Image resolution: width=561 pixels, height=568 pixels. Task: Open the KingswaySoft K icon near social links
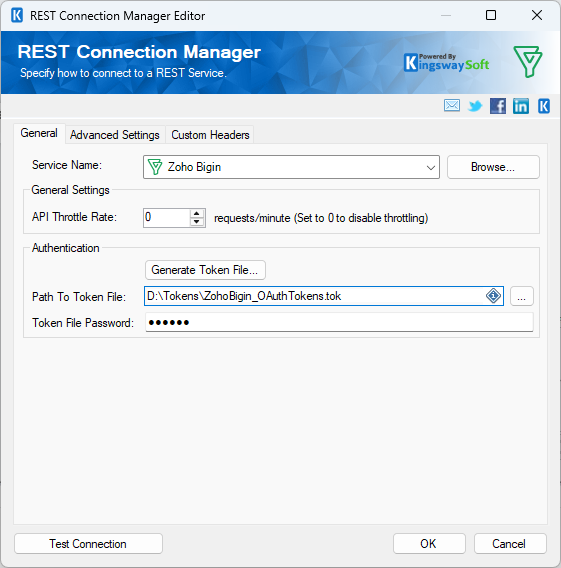[544, 106]
